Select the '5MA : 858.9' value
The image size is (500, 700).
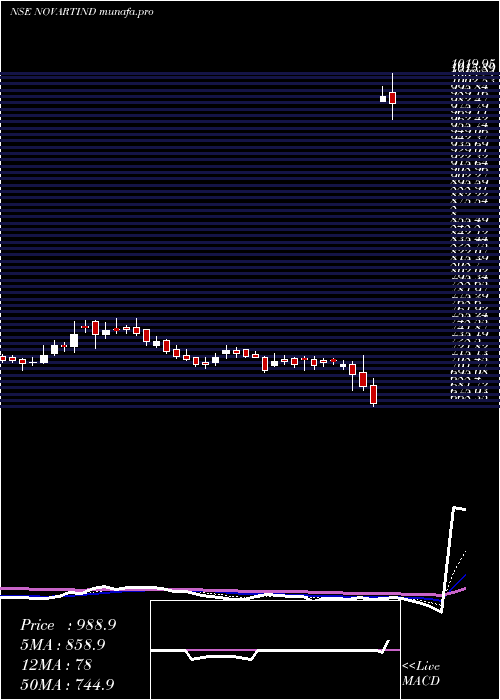62,645
